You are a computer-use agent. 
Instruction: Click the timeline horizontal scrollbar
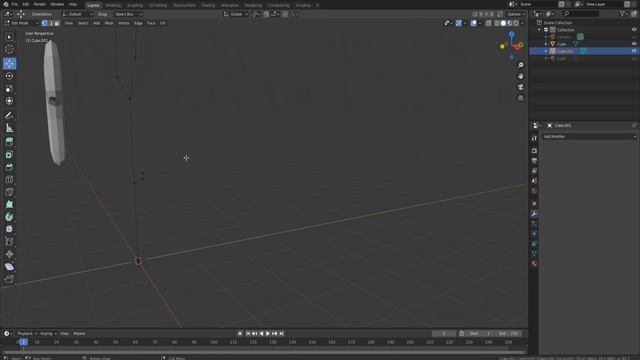tap(264, 352)
